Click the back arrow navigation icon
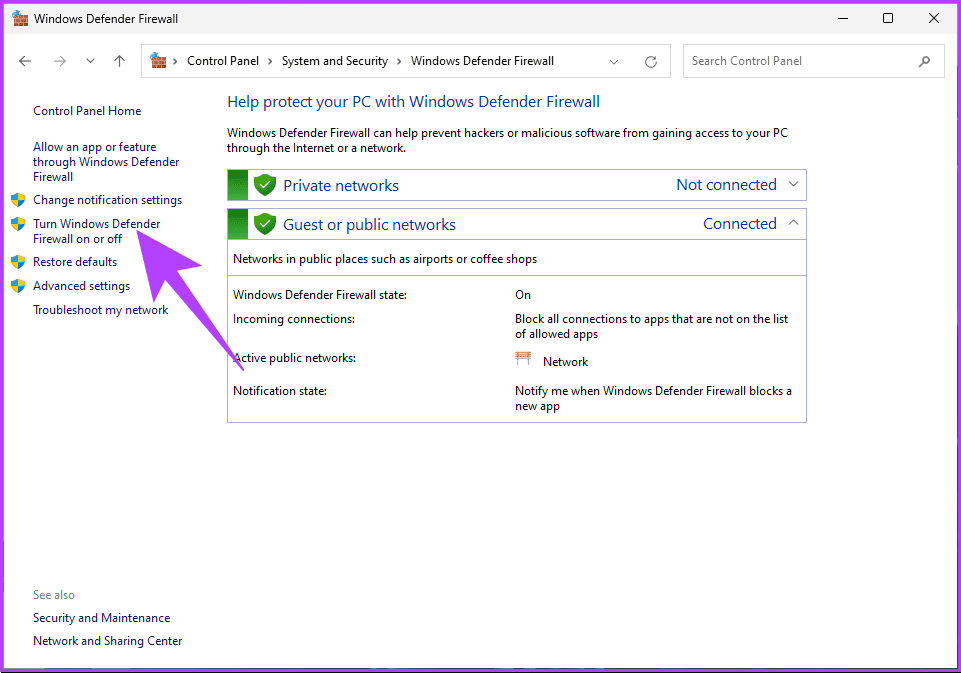 (25, 61)
